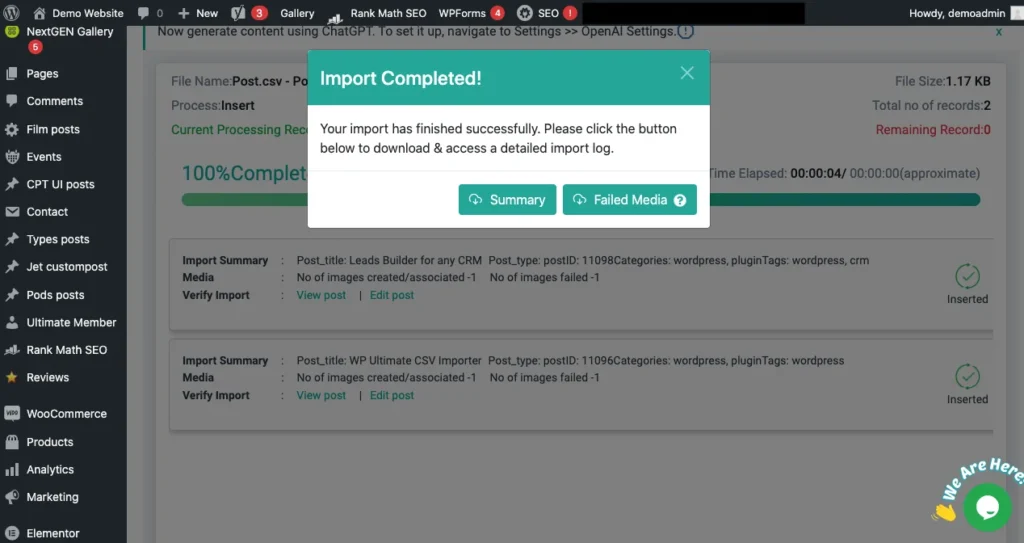The height and width of the screenshot is (543, 1024).
Task: Open Rank Math SEO in the admin bar
Action: pos(377,13)
